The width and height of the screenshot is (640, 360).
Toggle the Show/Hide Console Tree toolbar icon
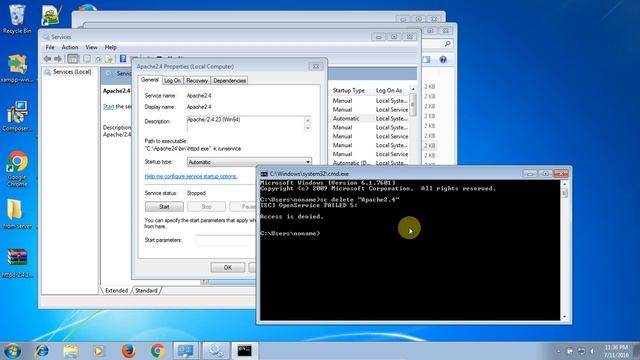[x=73, y=59]
